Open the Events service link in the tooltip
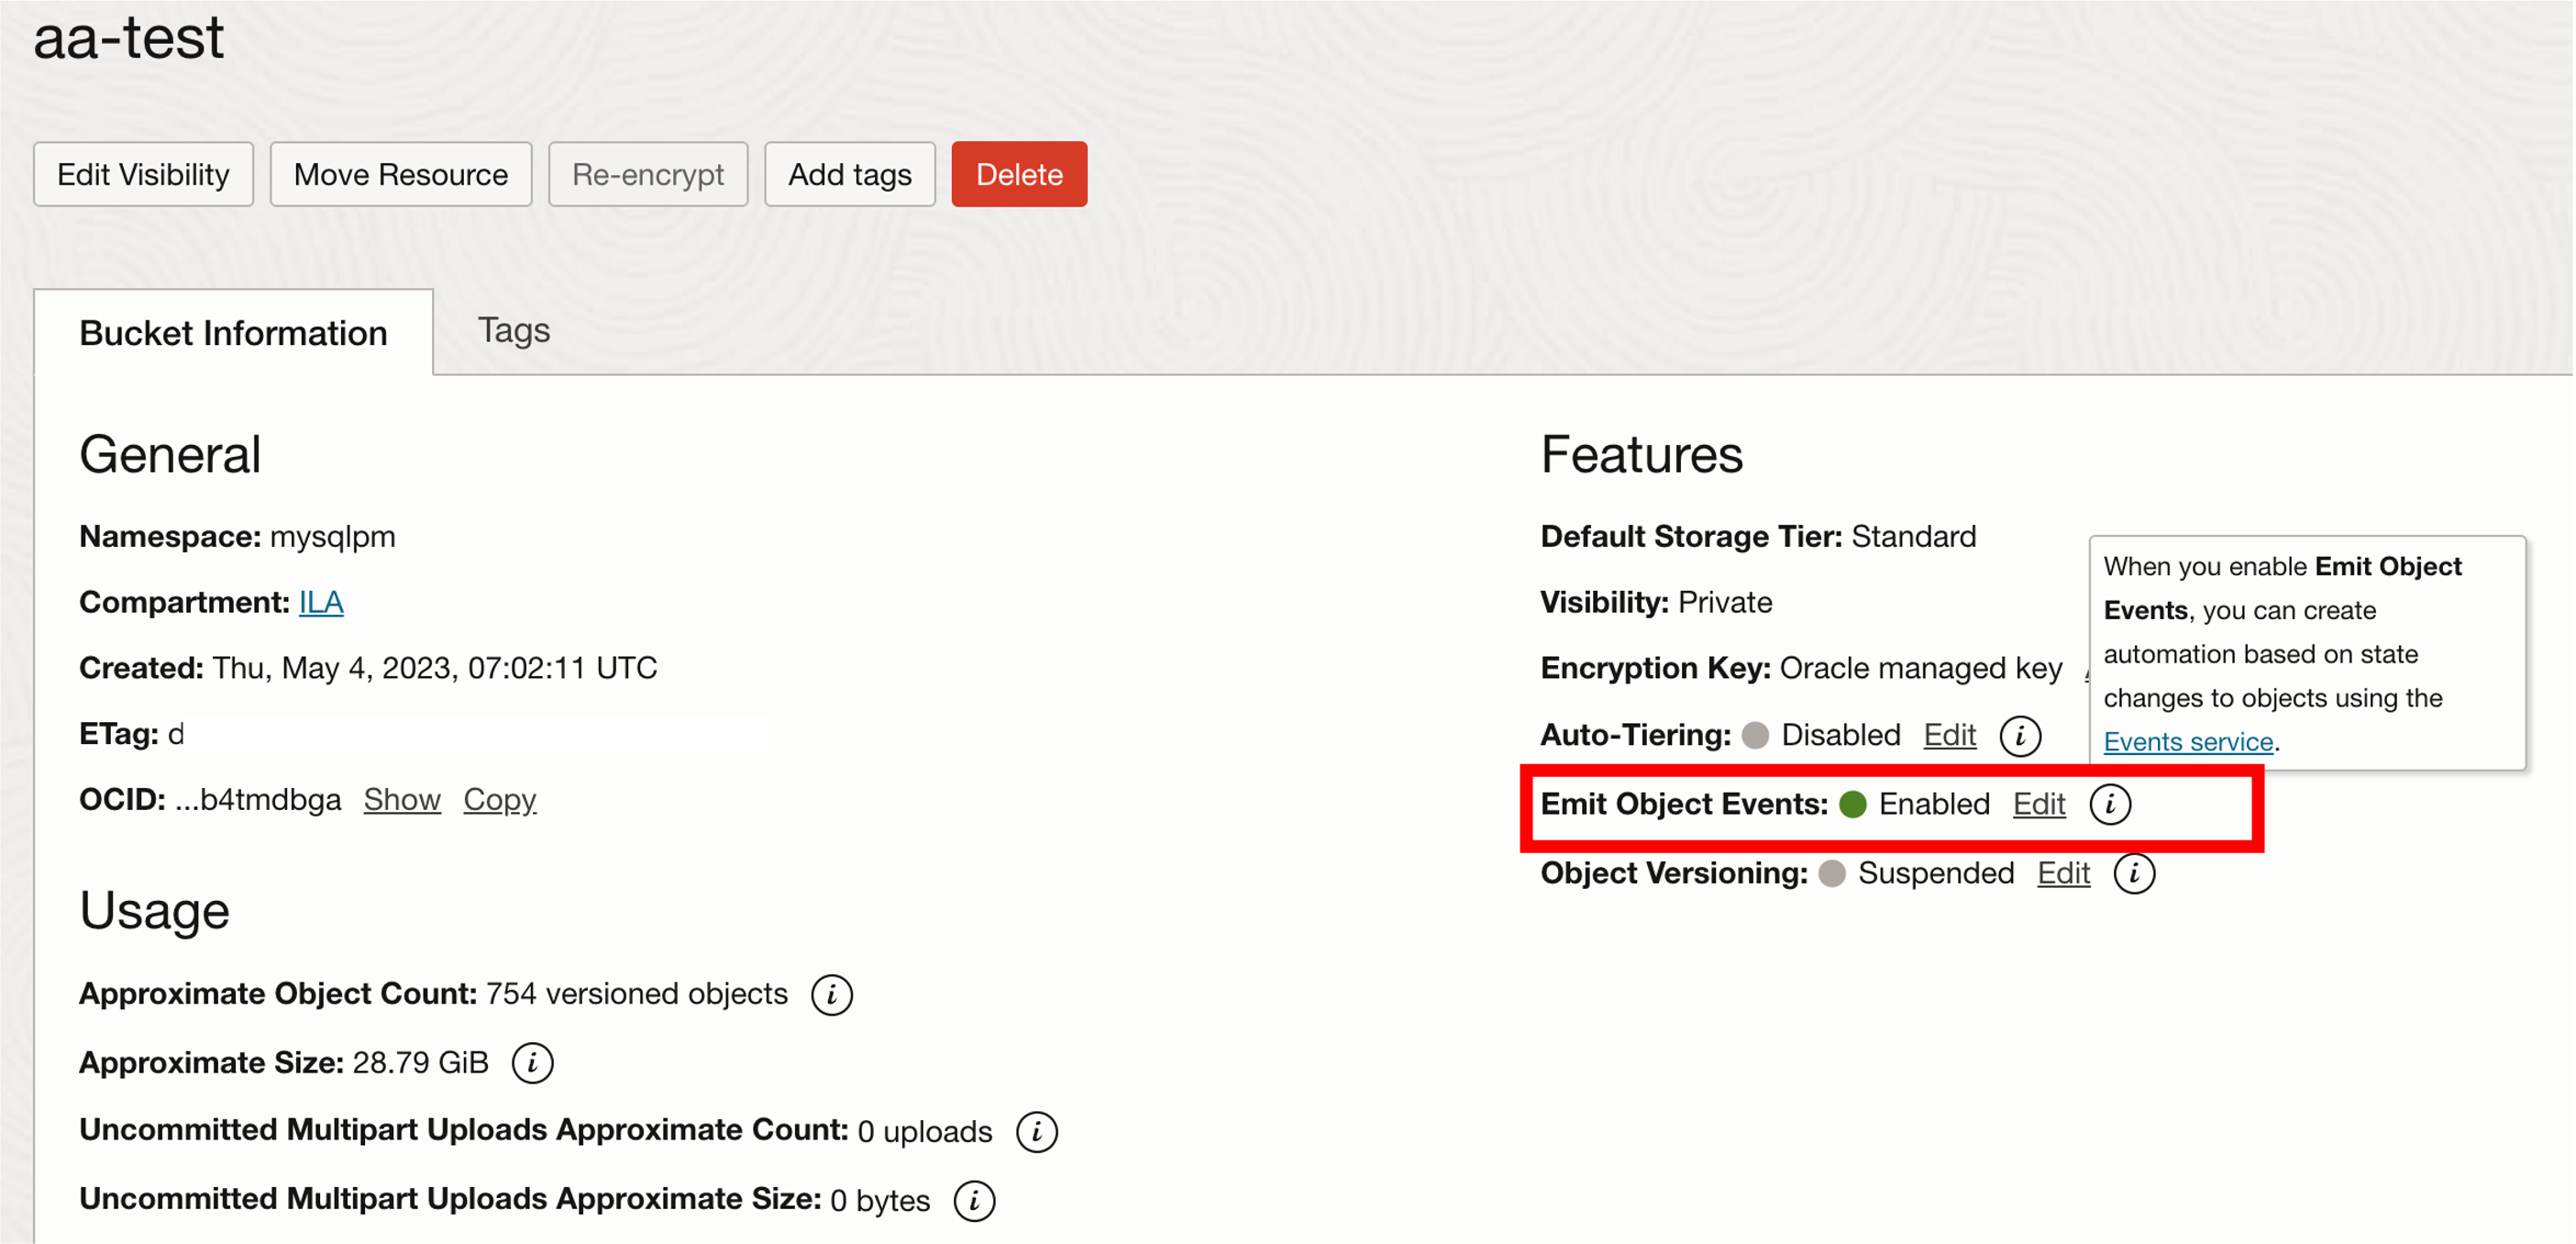Viewport: 2576px width, 1244px height. click(x=2187, y=741)
